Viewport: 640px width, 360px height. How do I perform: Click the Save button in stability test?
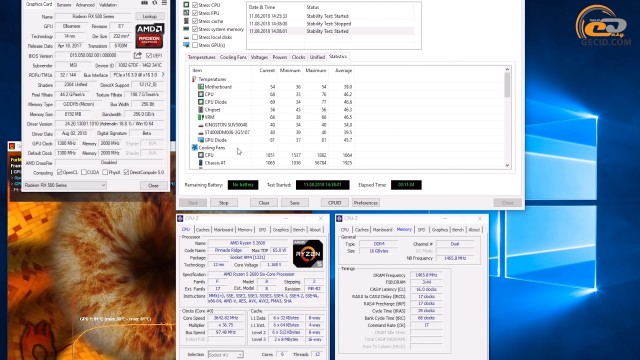pos(295,203)
